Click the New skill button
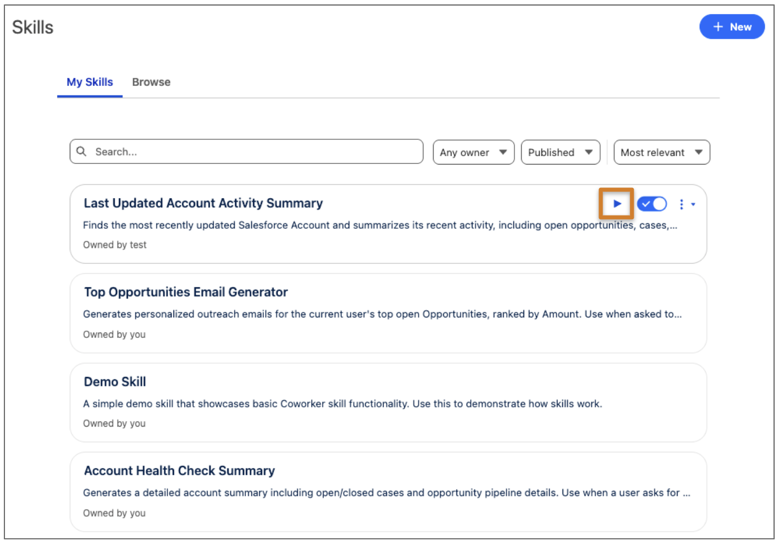This screenshot has height=545, width=782. click(732, 27)
